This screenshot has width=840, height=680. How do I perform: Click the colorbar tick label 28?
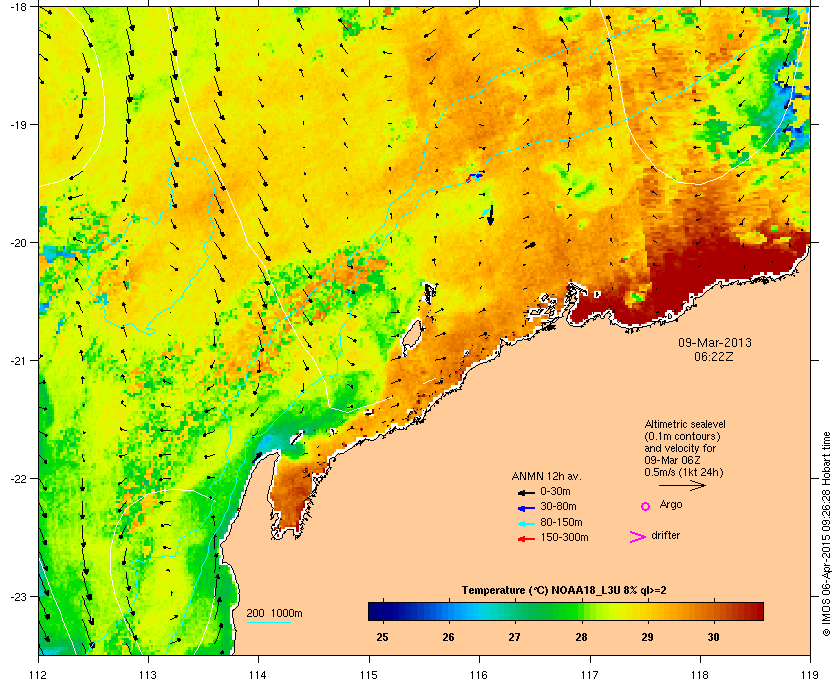coord(581,637)
